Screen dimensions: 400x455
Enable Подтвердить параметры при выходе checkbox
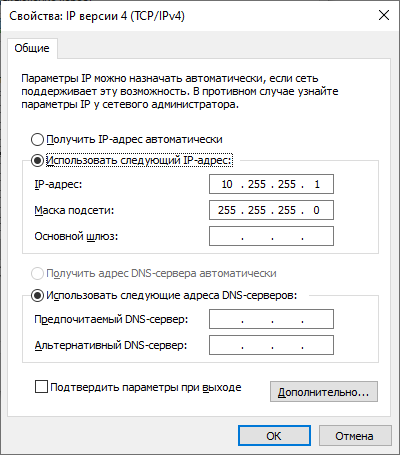click(x=41, y=387)
